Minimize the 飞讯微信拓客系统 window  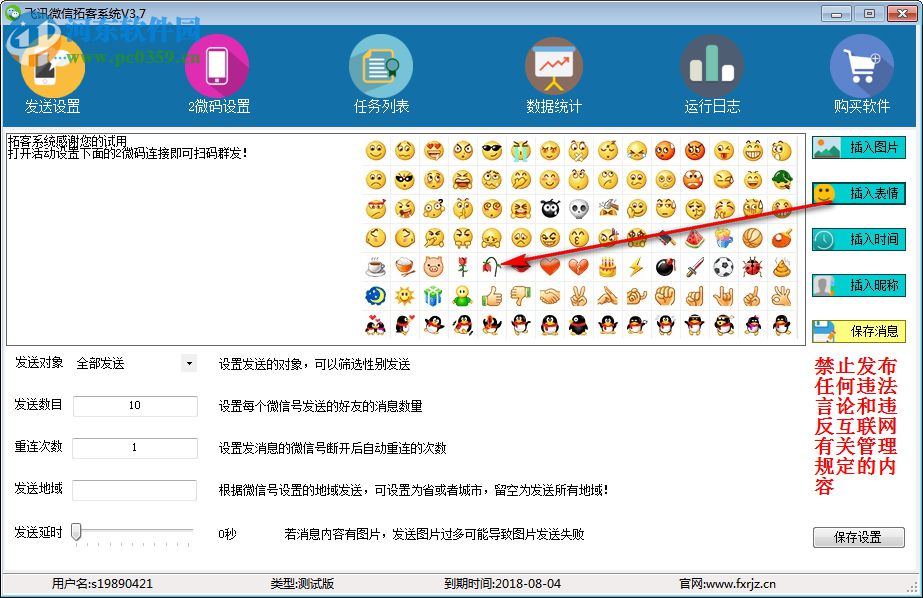pyautogui.click(x=836, y=14)
